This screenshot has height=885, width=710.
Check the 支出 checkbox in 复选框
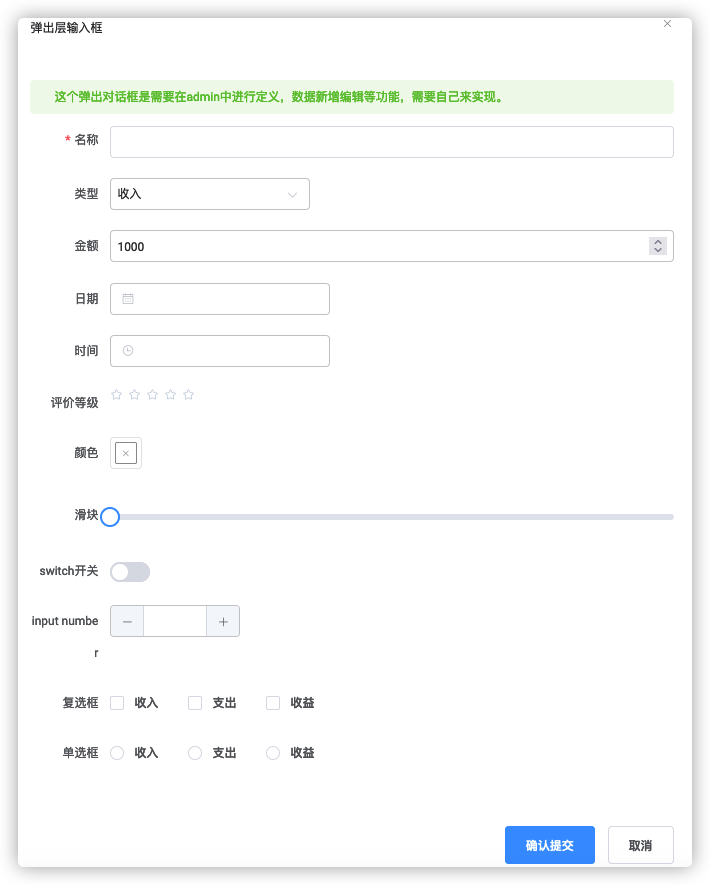coord(195,703)
